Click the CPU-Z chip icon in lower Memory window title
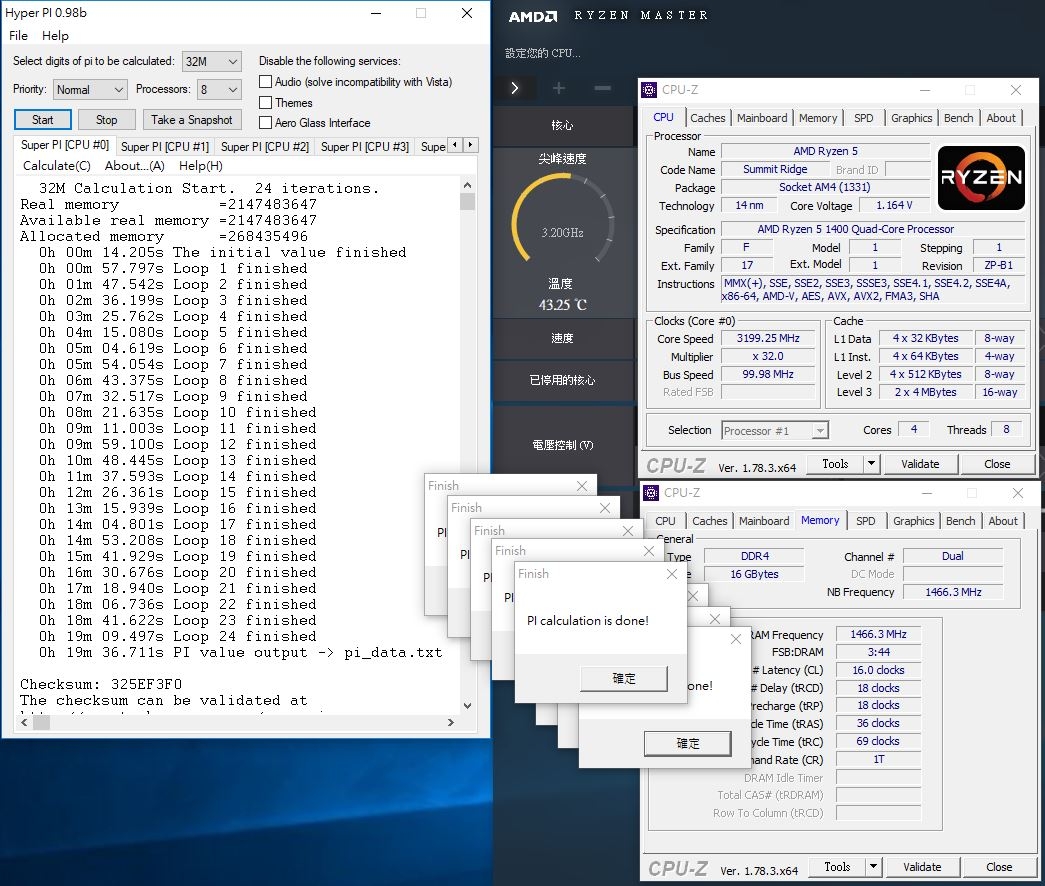Image resolution: width=1045 pixels, height=886 pixels. click(650, 493)
